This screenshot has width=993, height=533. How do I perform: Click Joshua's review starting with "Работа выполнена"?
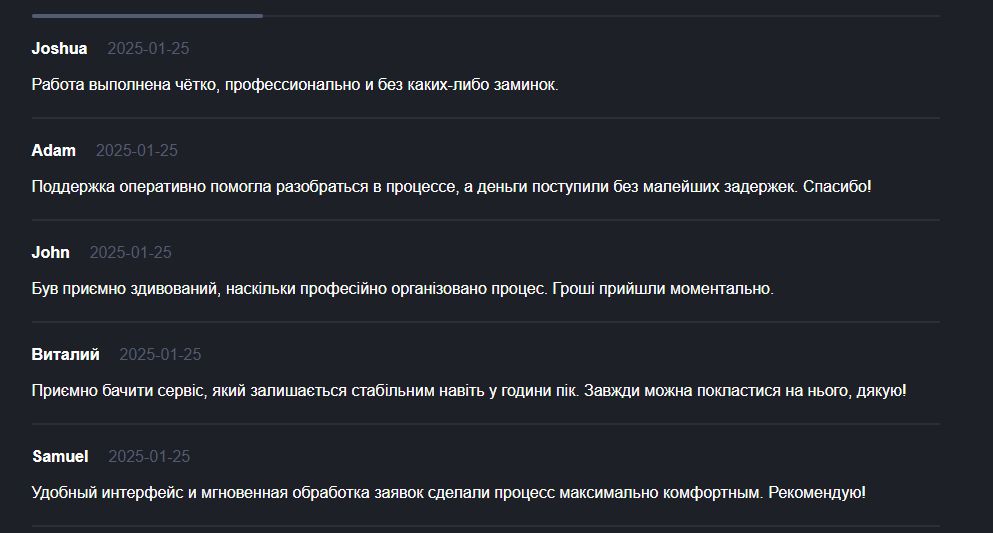click(x=295, y=85)
